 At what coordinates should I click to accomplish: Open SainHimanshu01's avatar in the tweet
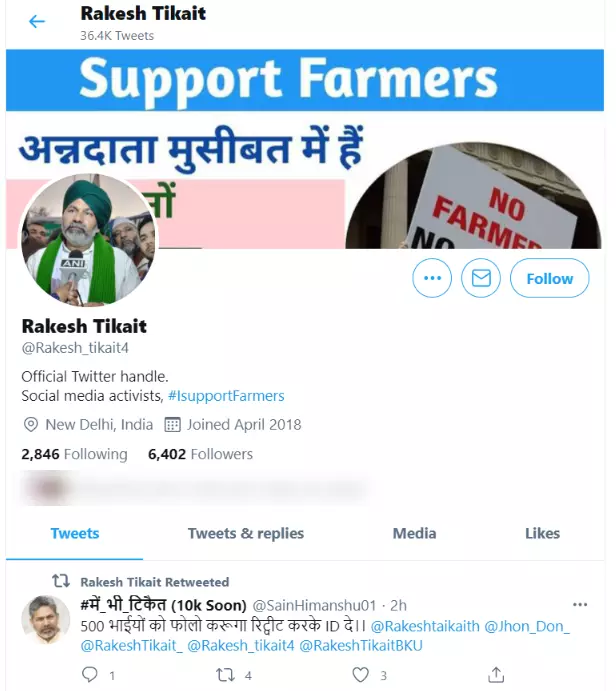46,620
